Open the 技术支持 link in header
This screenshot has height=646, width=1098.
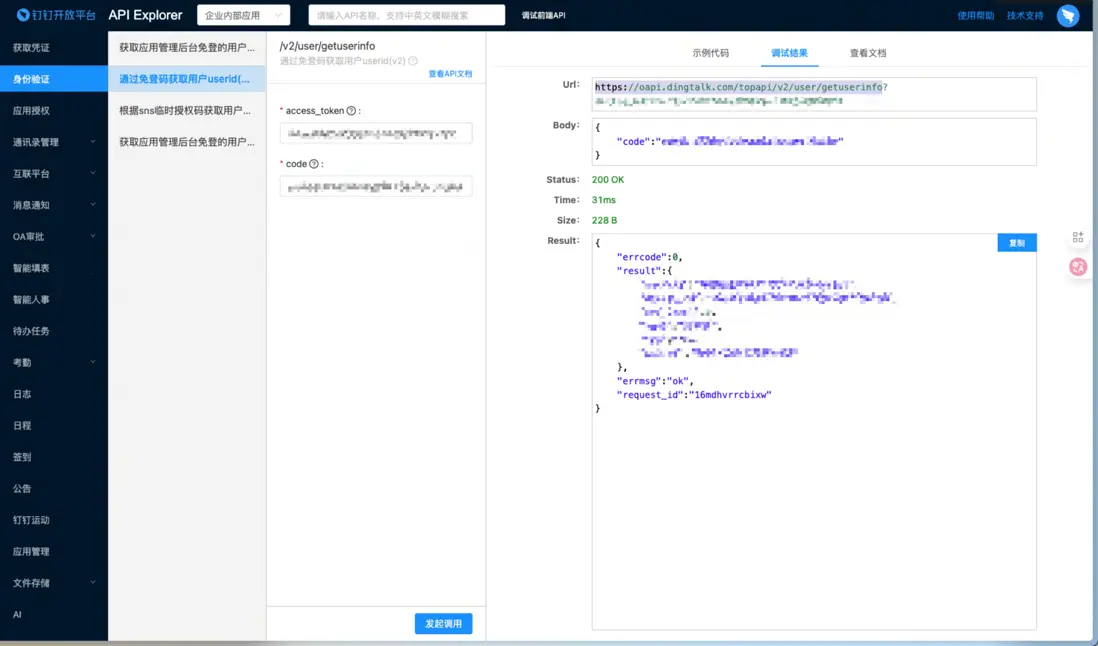point(1025,15)
